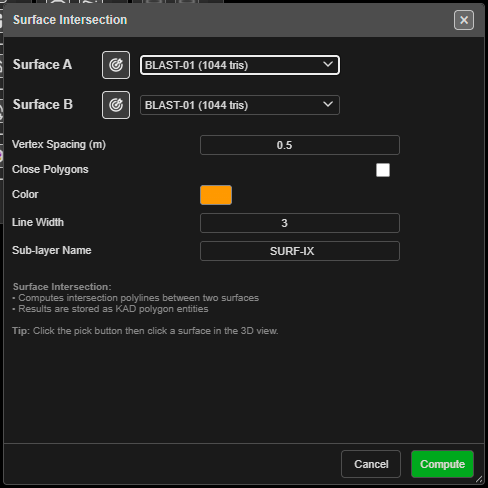Click the 'Results are stored as KAD polygon entities' line

(110, 309)
